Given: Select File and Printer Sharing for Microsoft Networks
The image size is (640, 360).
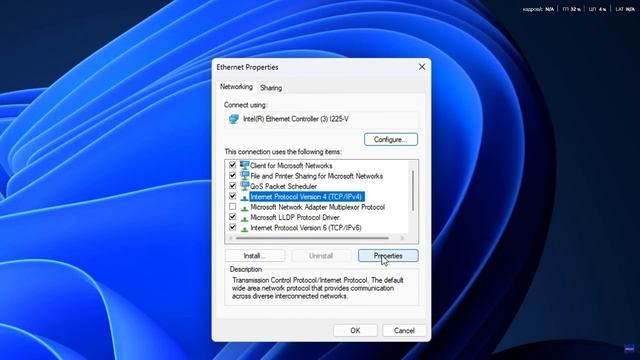Looking at the screenshot, I should coord(316,176).
